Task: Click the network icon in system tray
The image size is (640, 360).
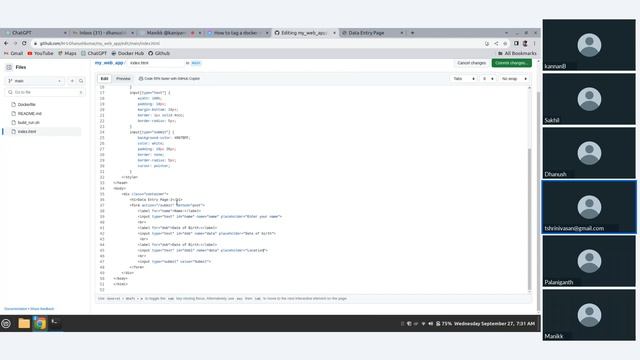Action: pos(423,324)
